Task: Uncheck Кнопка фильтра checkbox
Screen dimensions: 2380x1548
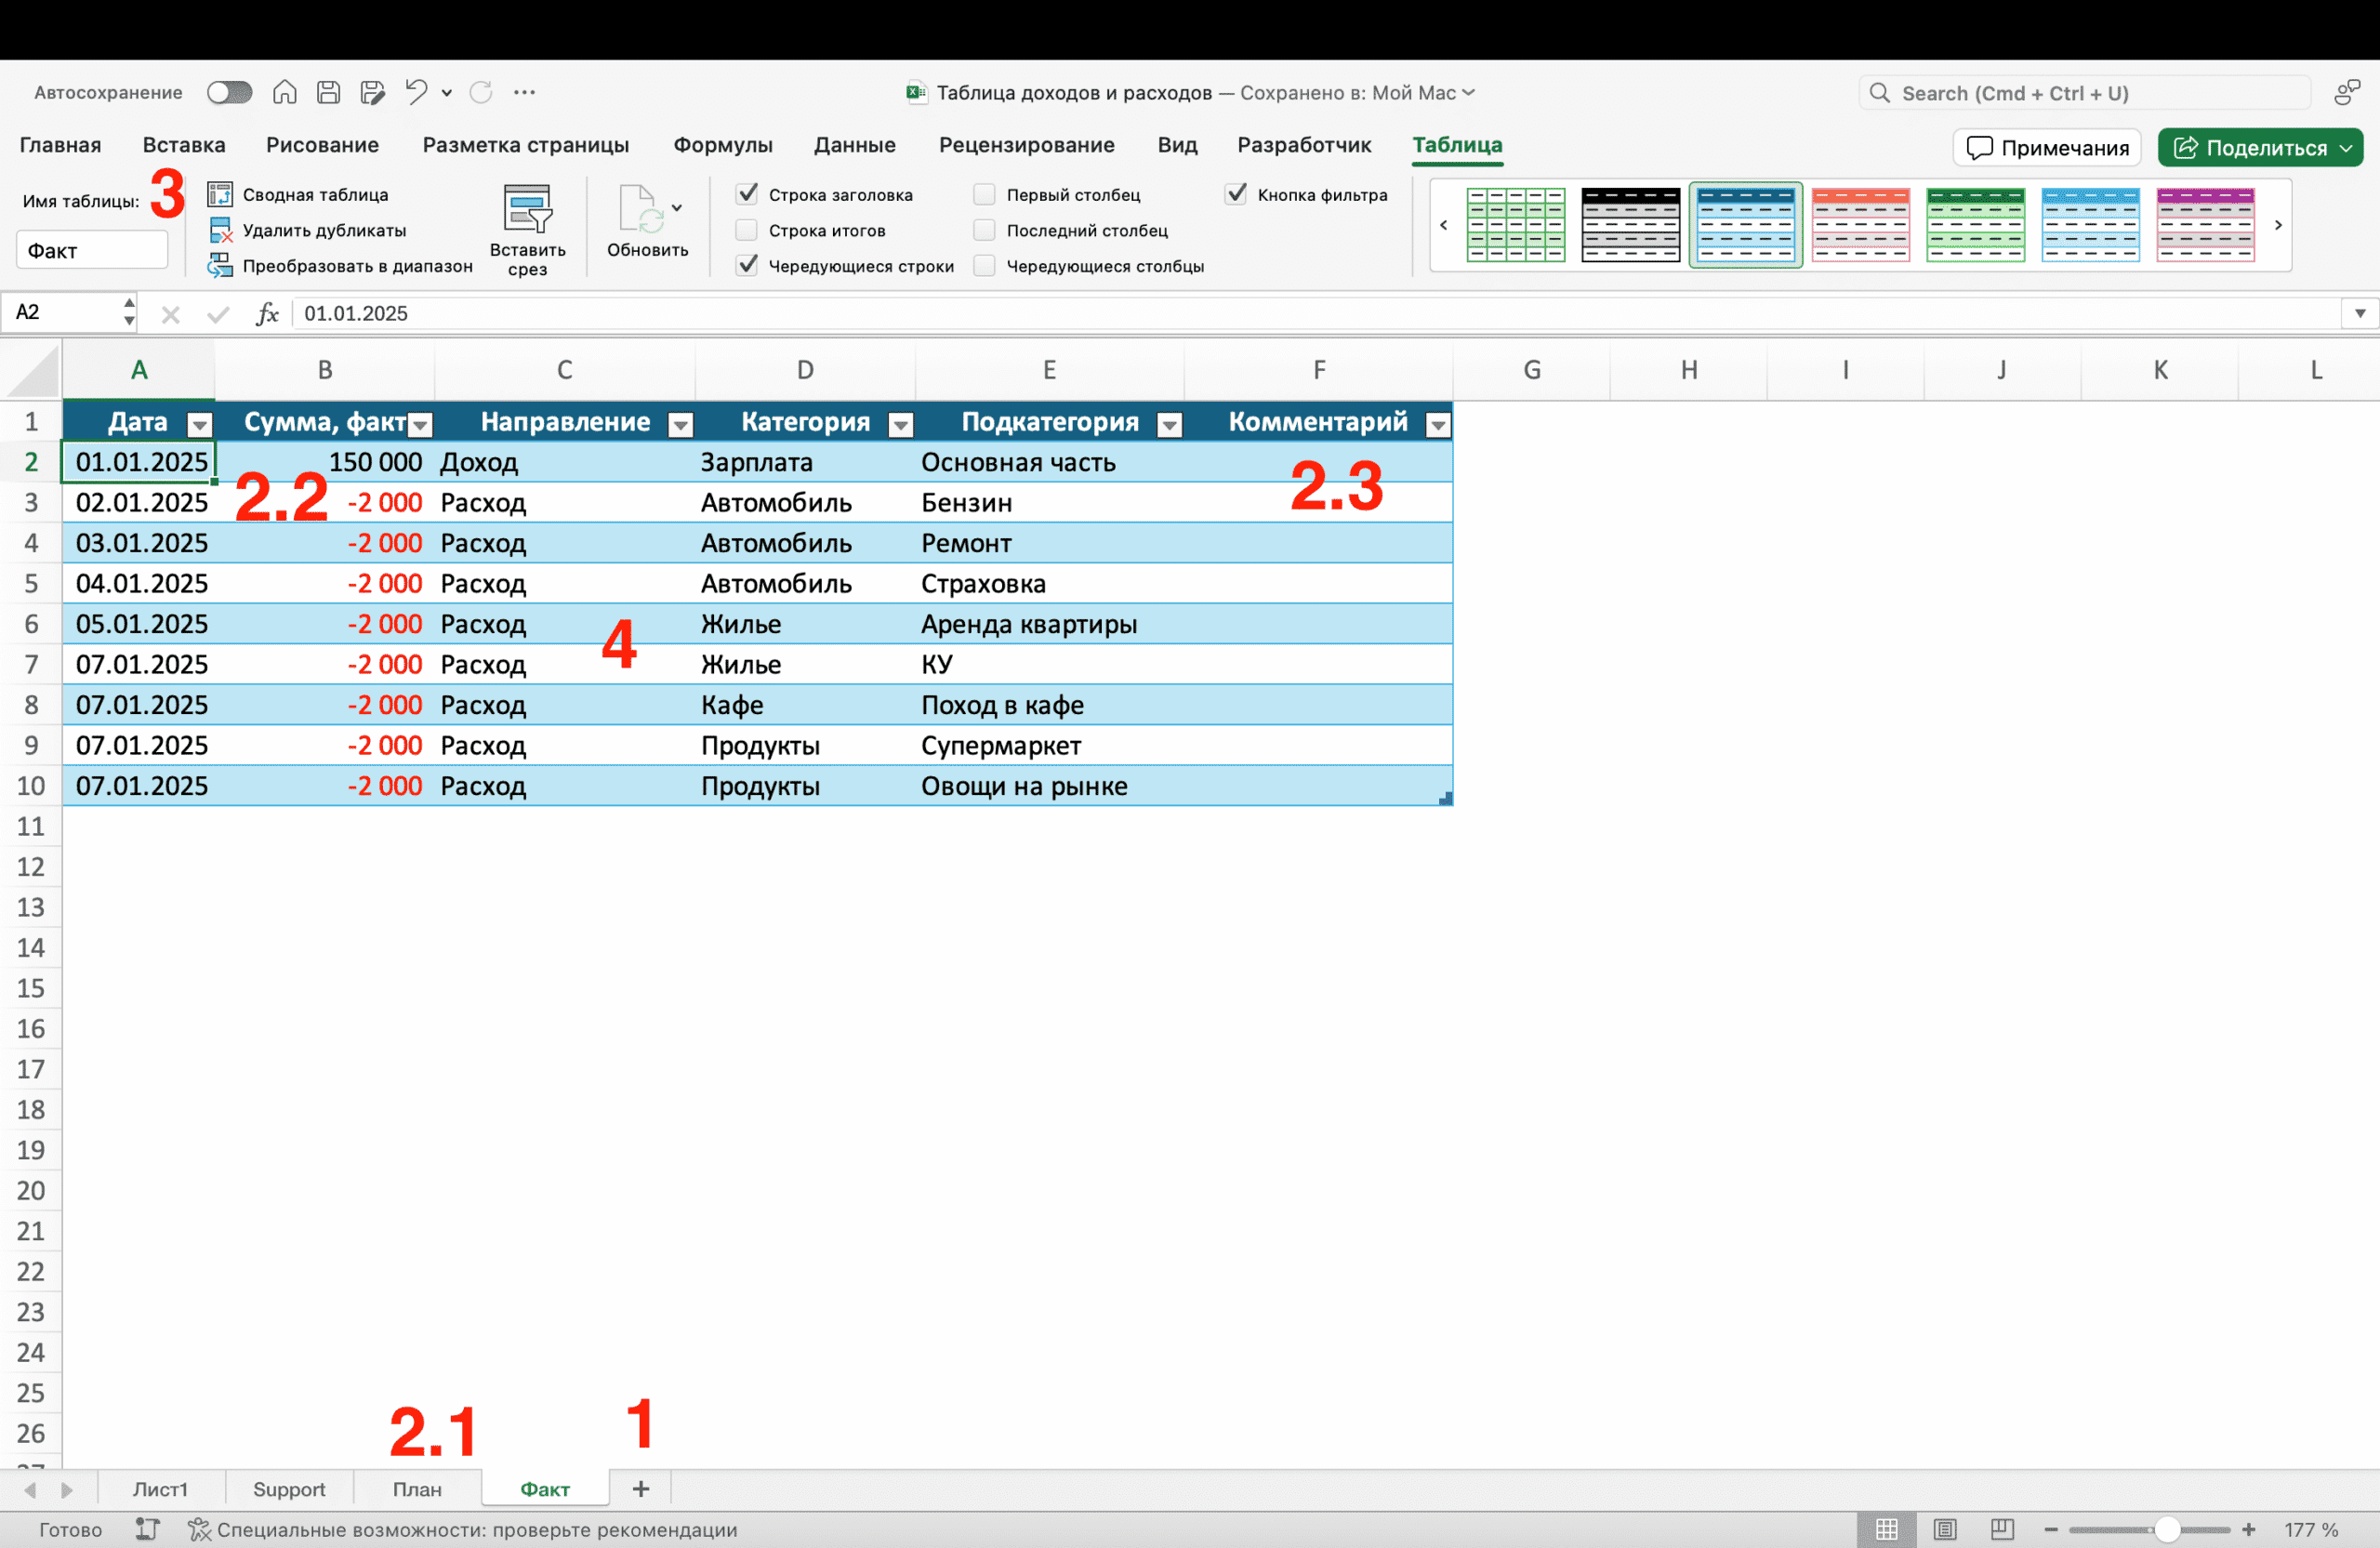Action: point(1236,194)
